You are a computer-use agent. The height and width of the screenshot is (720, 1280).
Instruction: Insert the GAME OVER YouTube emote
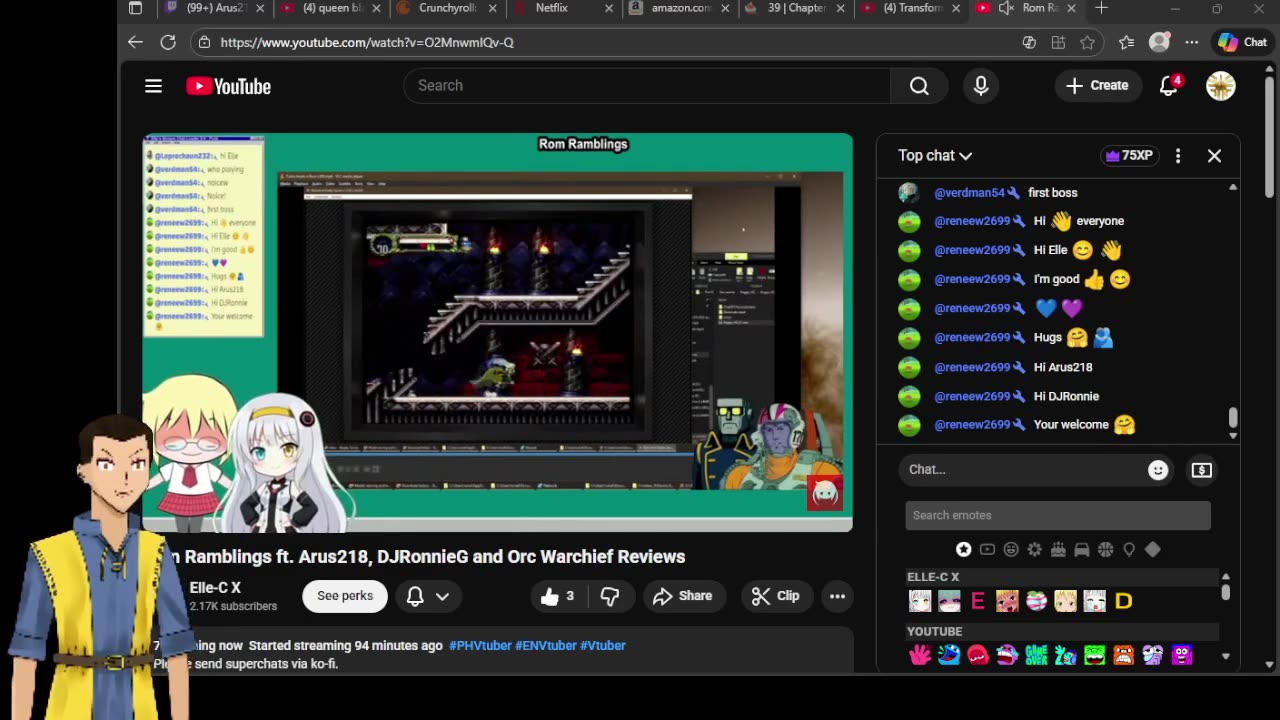pos(1037,655)
